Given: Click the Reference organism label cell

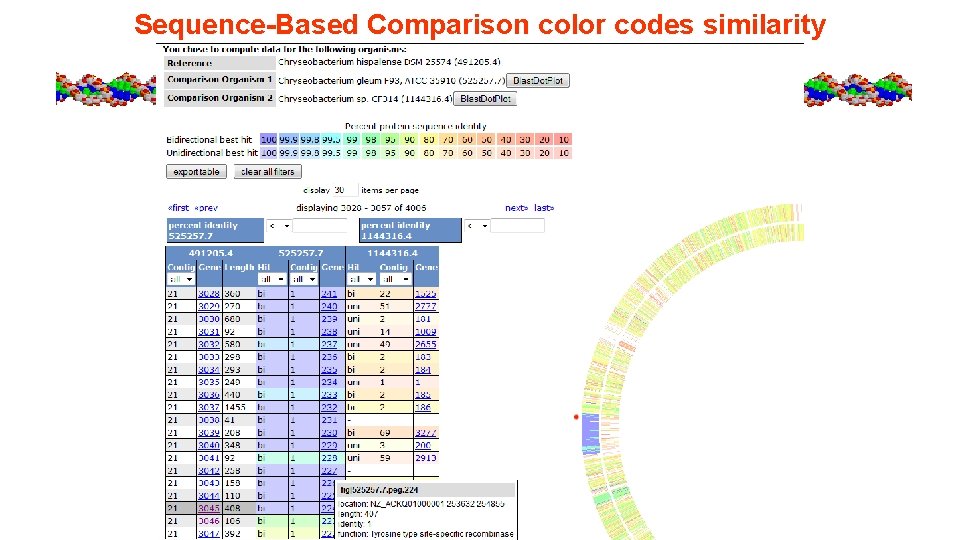Looking at the screenshot, I should 220,63.
